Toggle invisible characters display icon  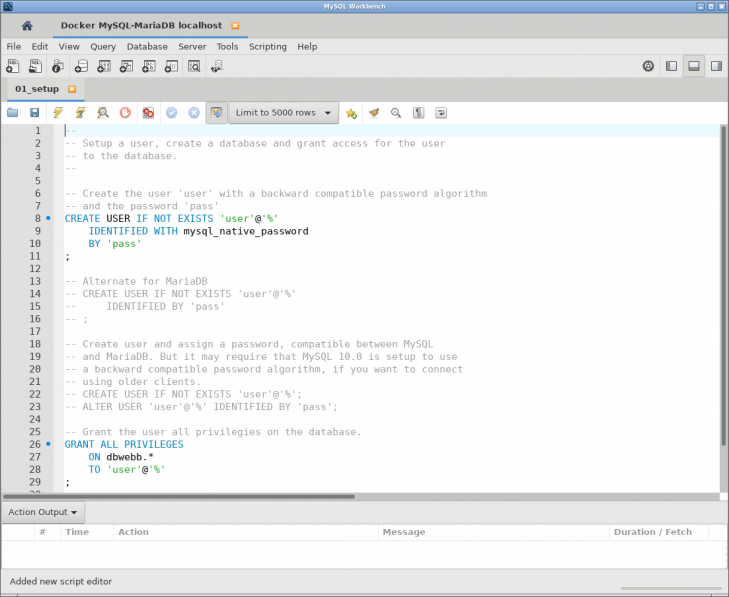[418, 113]
